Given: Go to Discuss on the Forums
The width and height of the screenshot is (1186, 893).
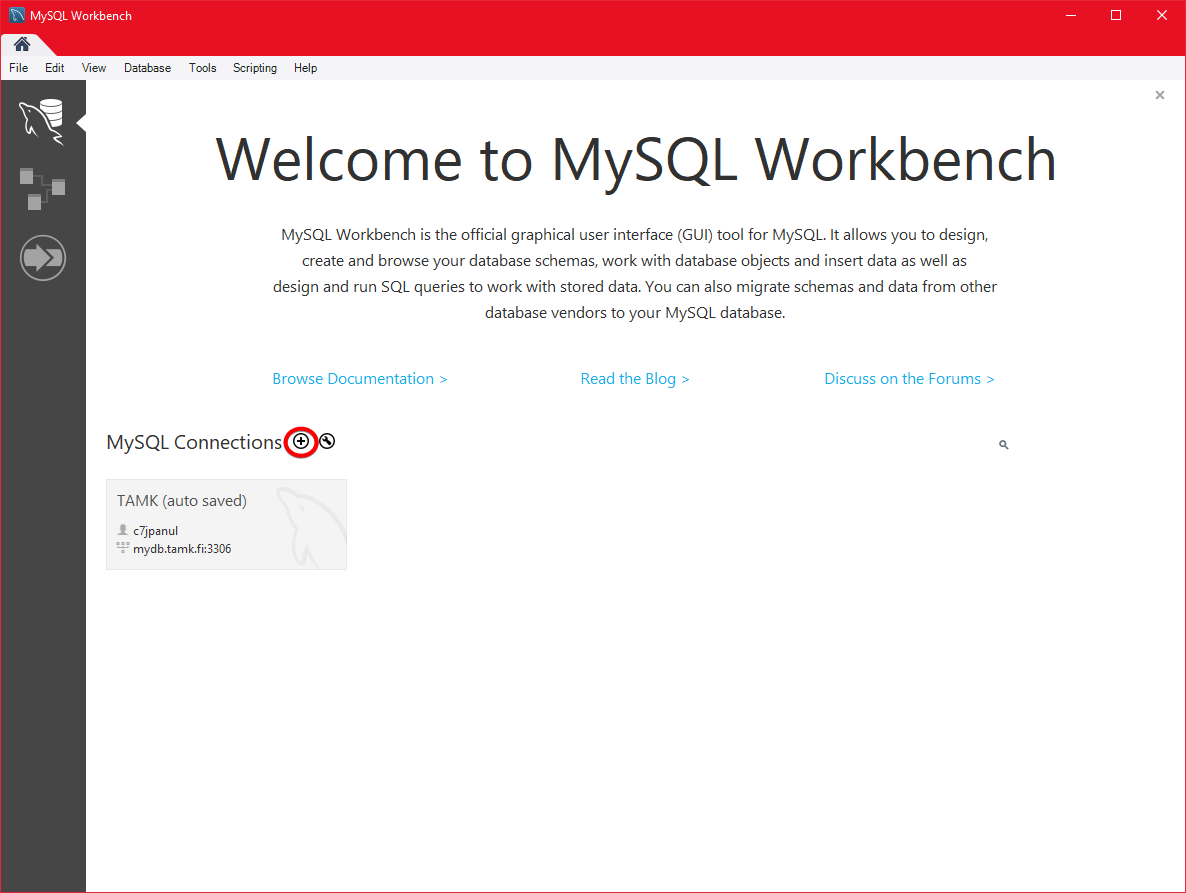Looking at the screenshot, I should click(x=908, y=379).
